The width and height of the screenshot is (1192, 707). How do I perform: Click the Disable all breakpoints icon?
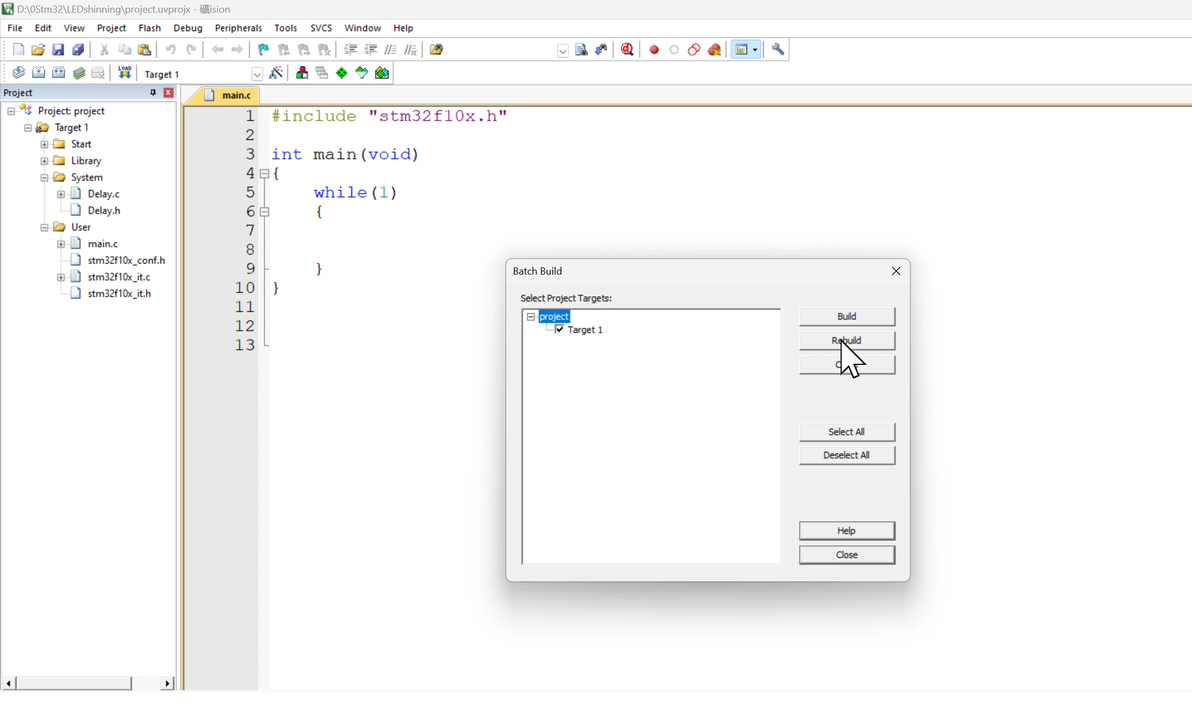694,49
